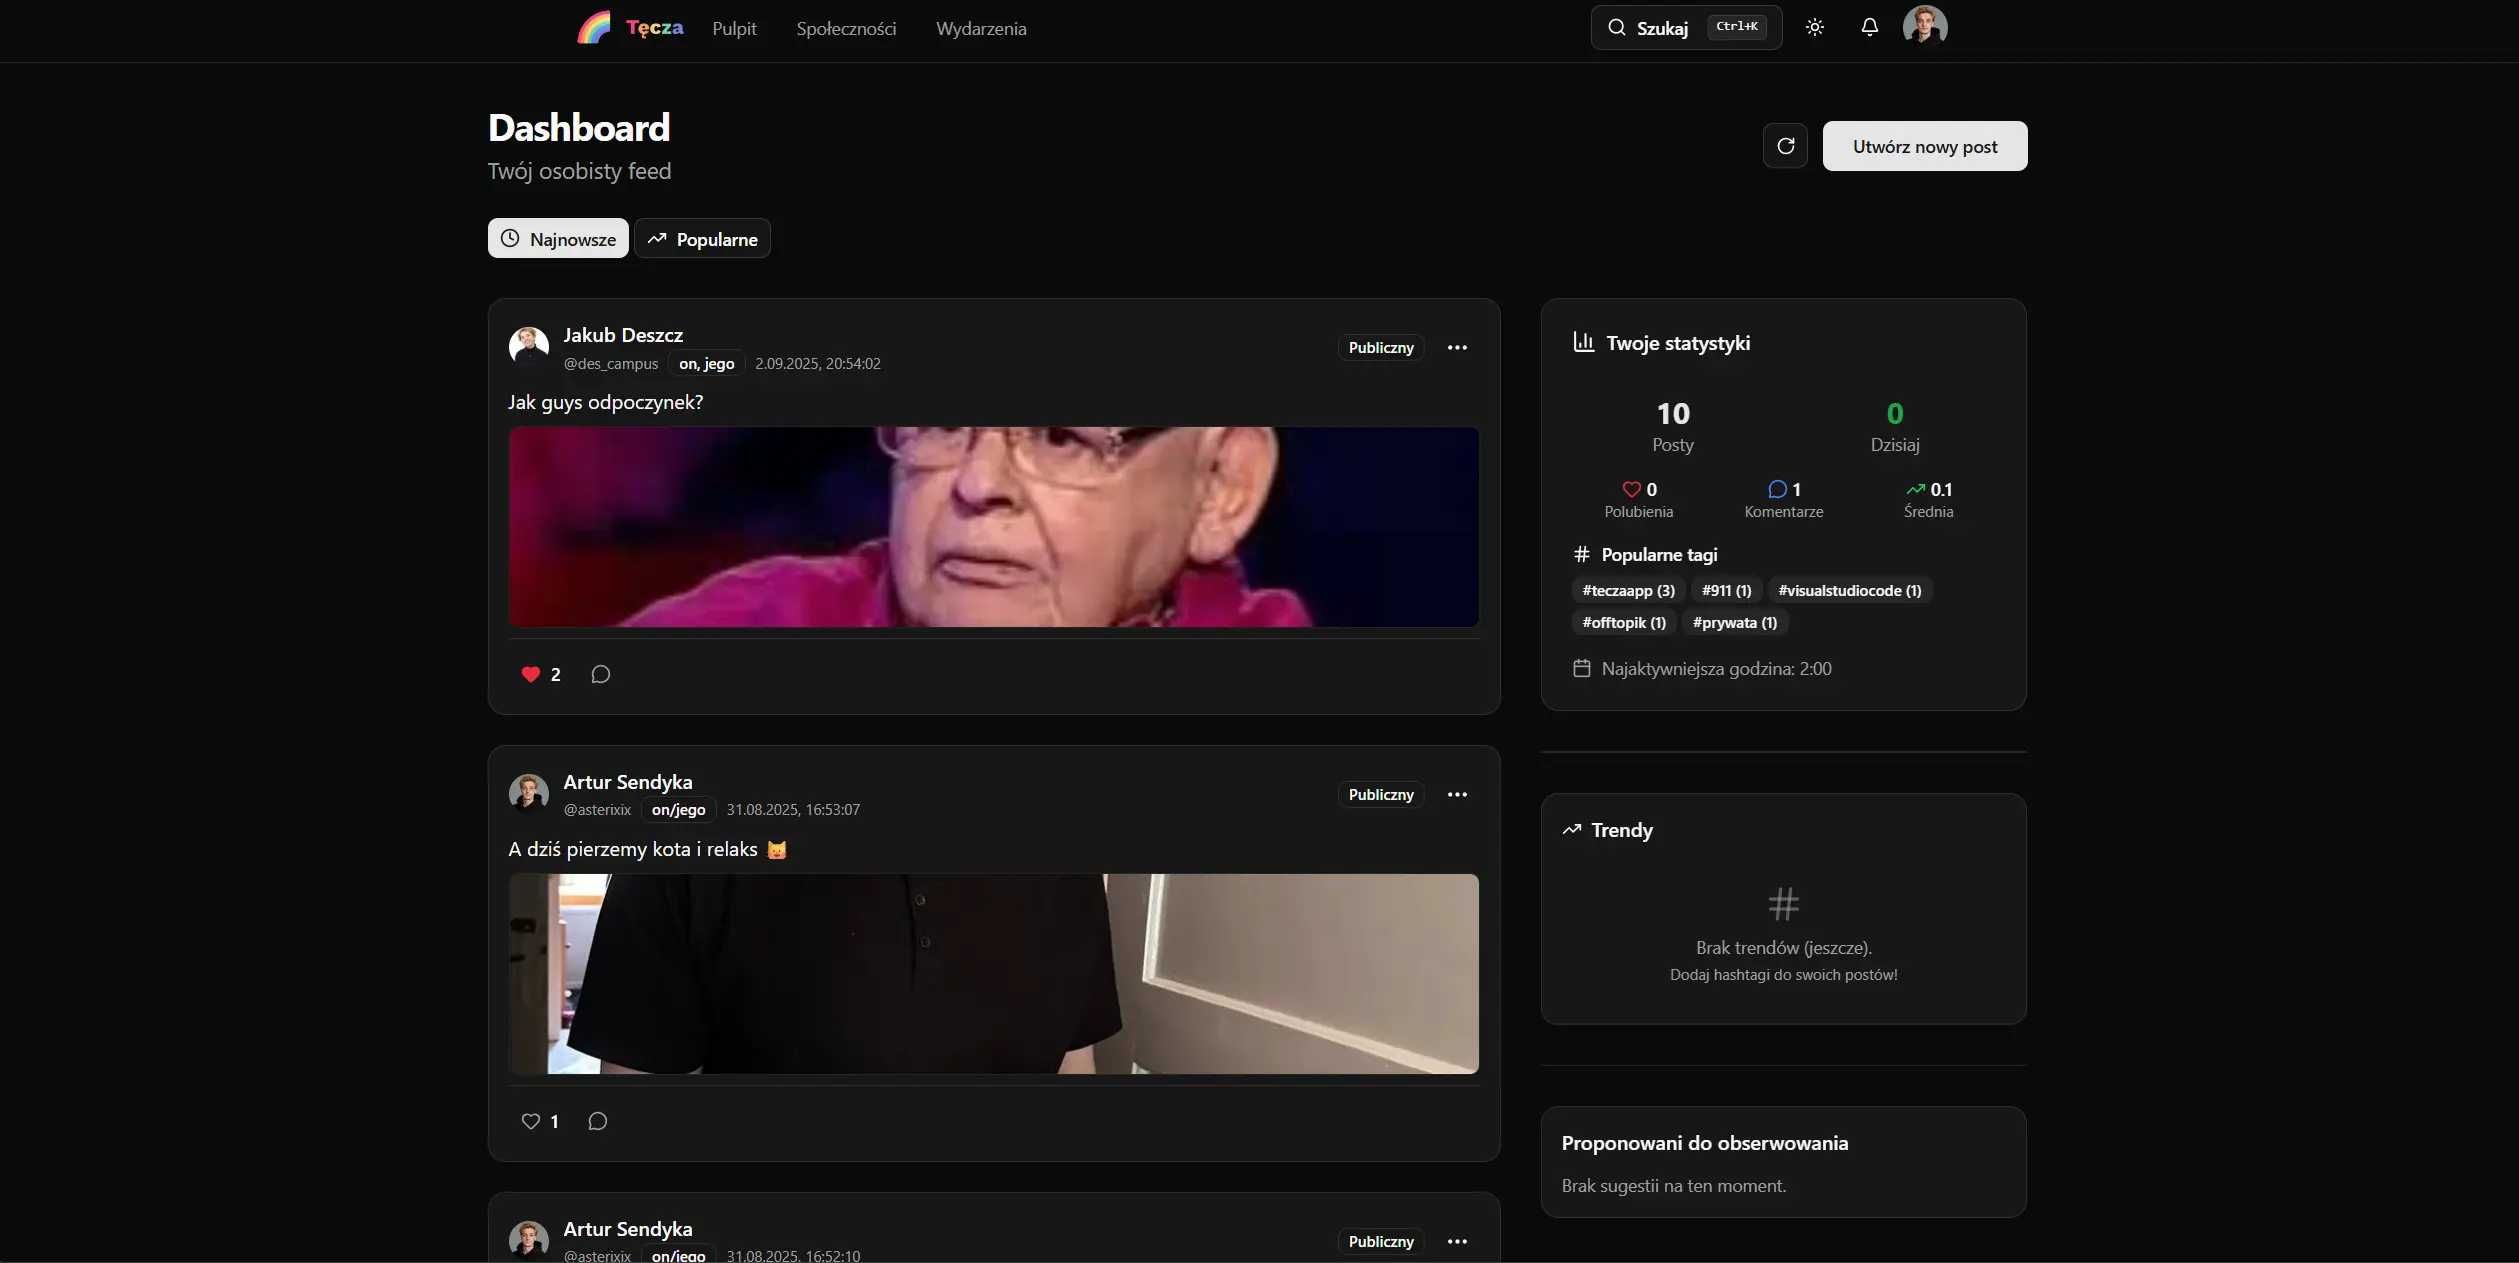Open the notifications bell
This screenshot has height=1263, width=2519.
click(1869, 28)
